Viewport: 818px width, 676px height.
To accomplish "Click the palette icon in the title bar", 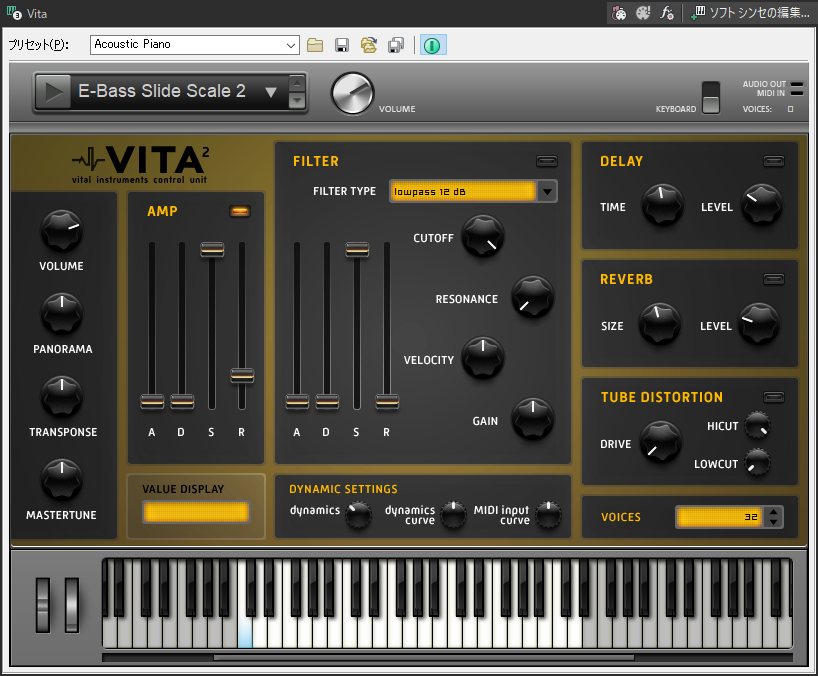I will 643,13.
